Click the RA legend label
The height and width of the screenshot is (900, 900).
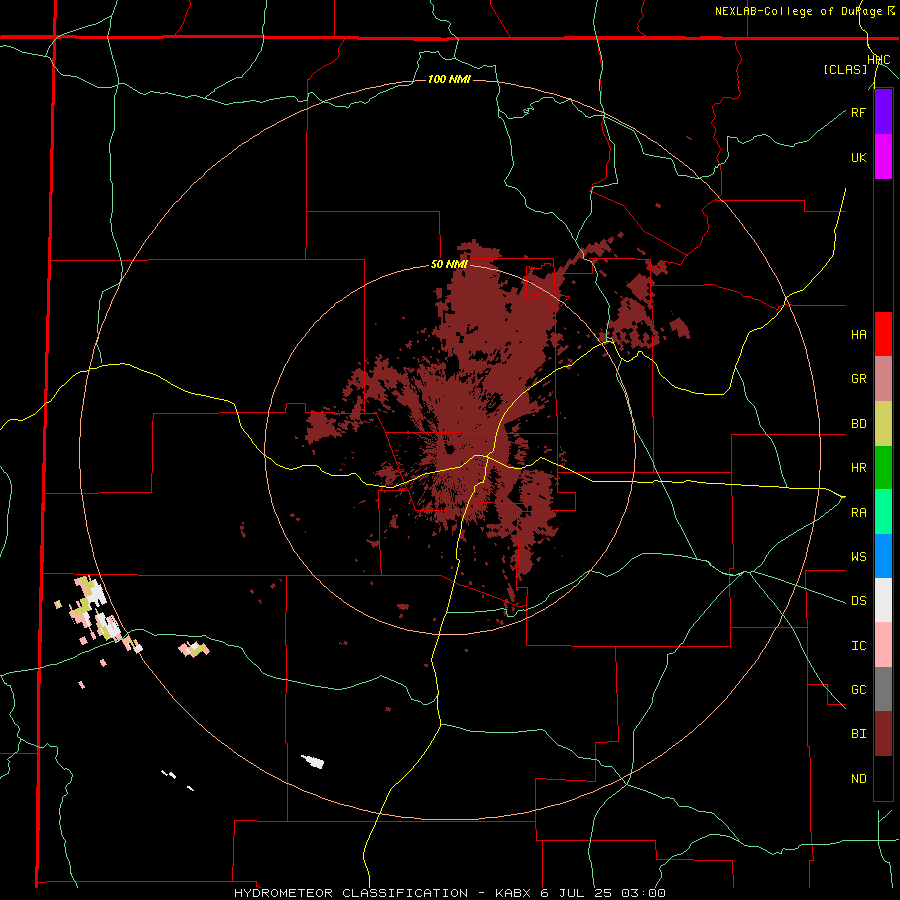[x=858, y=513]
